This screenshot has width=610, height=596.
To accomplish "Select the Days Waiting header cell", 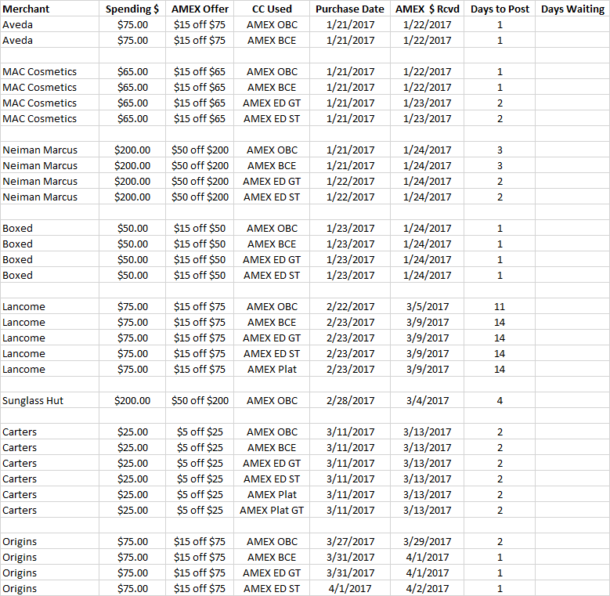I will (571, 8).
